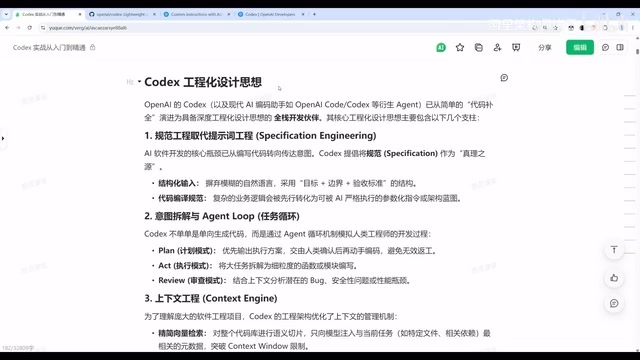
Task: Star this document with the favorite icon
Action: tap(460, 47)
